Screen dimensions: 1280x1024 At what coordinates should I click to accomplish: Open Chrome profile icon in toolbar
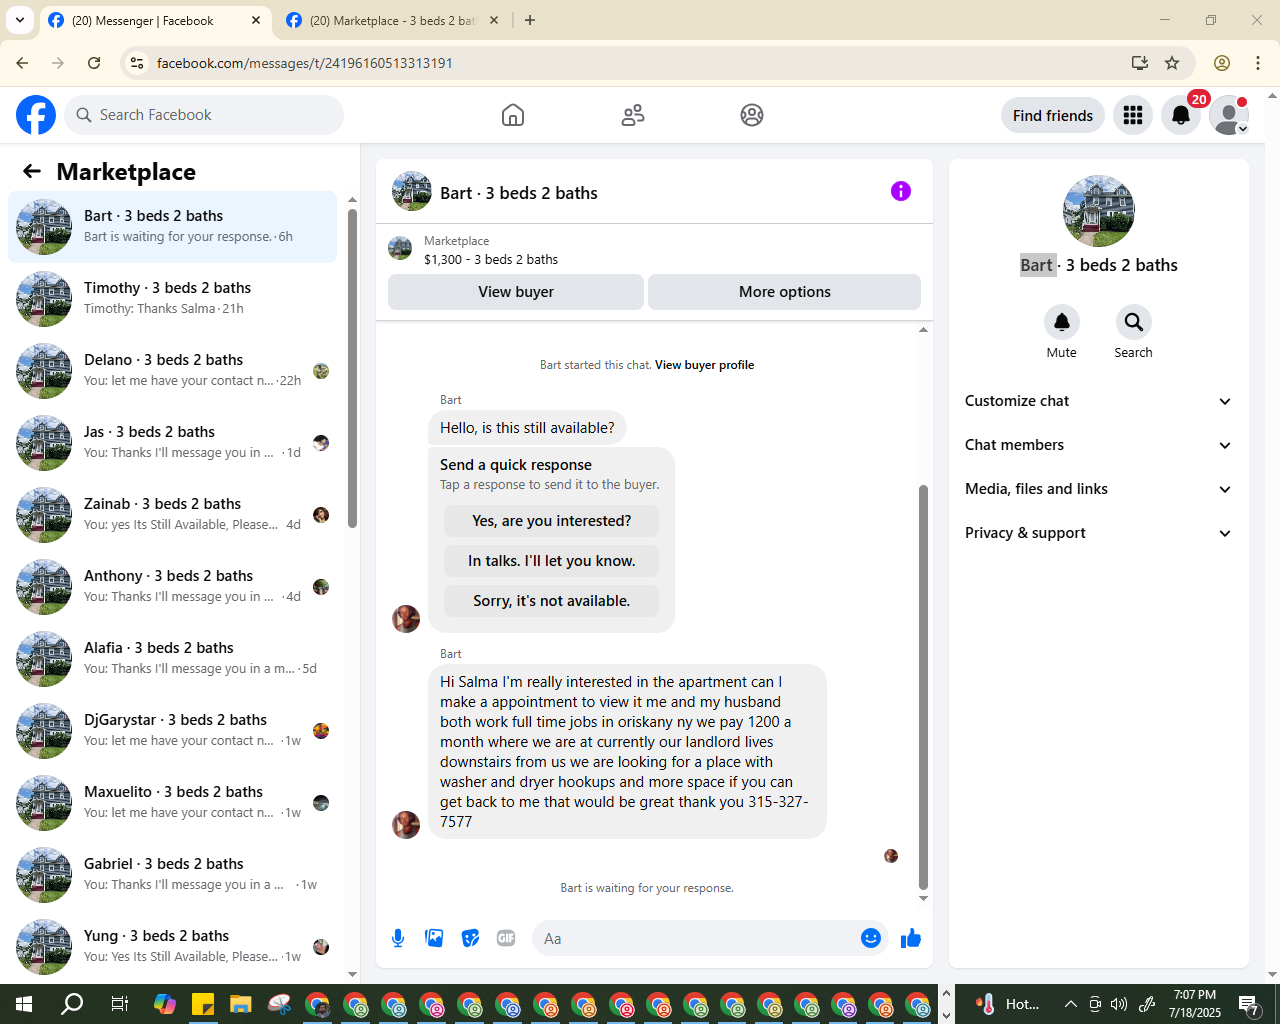[x=1222, y=63]
